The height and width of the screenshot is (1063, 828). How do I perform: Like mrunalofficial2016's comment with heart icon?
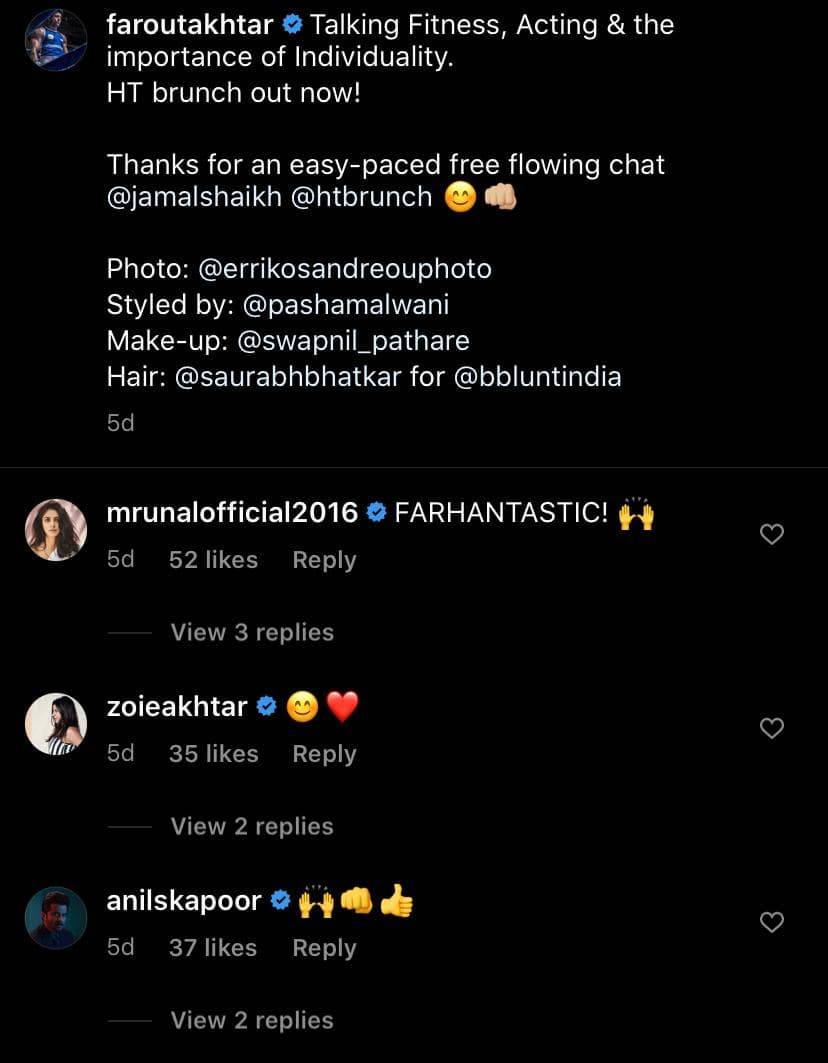point(771,535)
